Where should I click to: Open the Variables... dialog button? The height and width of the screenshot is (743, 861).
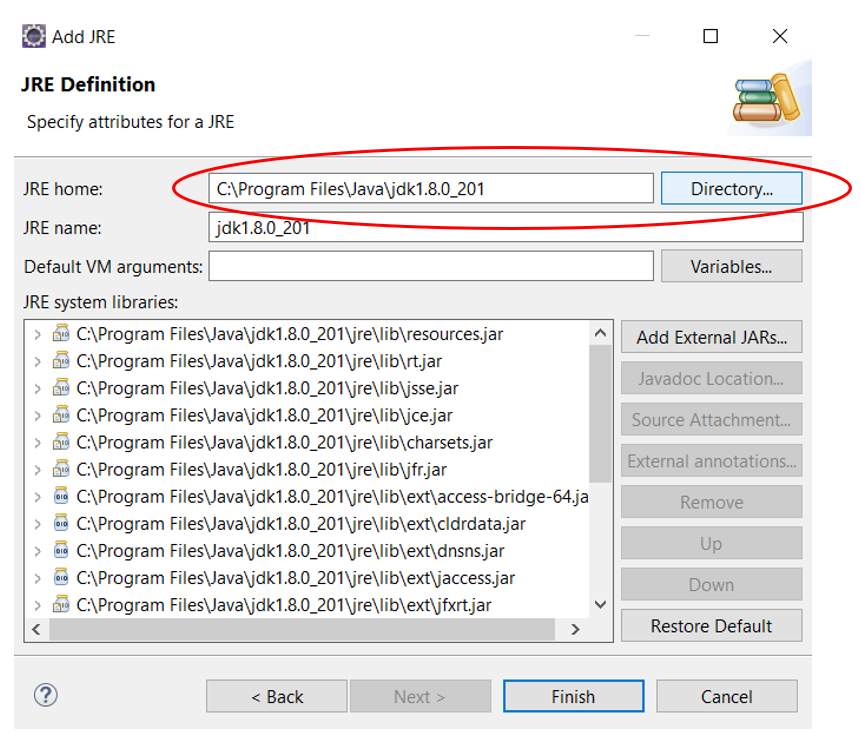731,266
